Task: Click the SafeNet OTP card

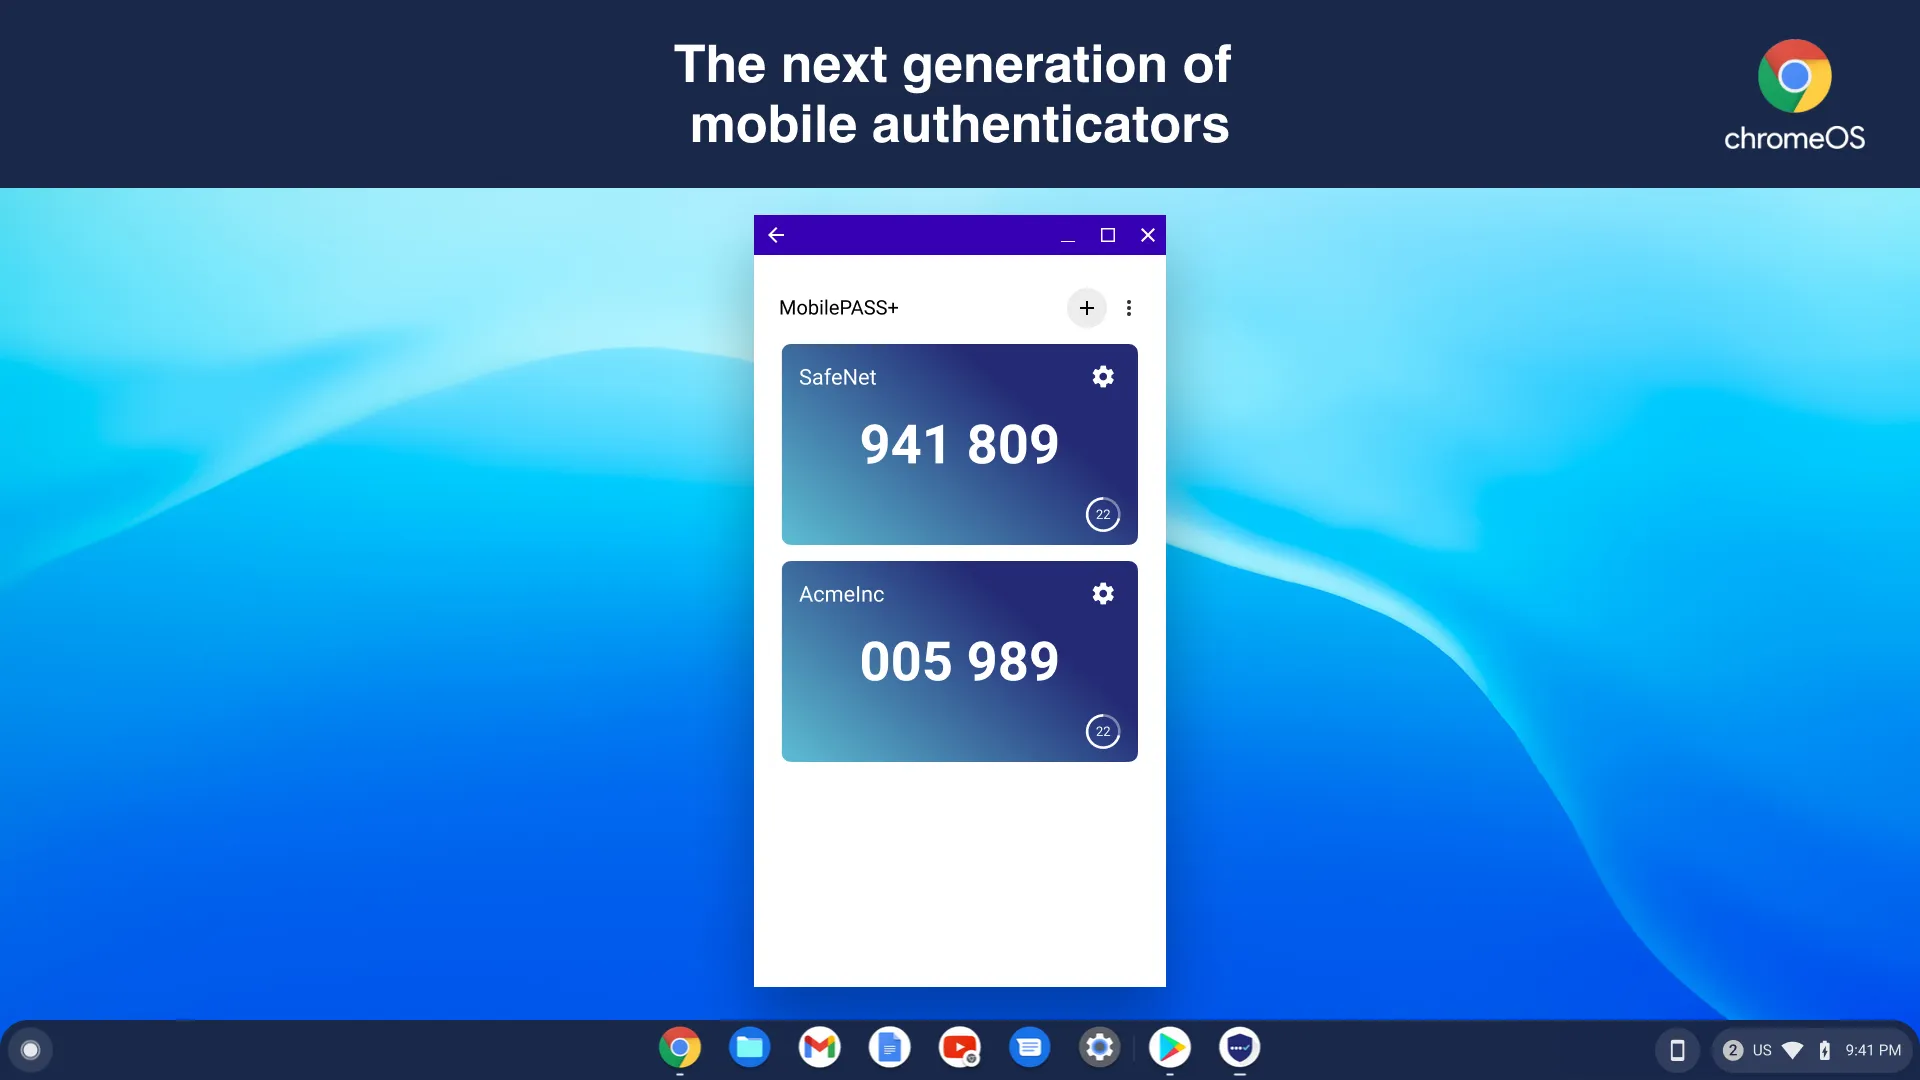Action: pyautogui.click(x=959, y=444)
